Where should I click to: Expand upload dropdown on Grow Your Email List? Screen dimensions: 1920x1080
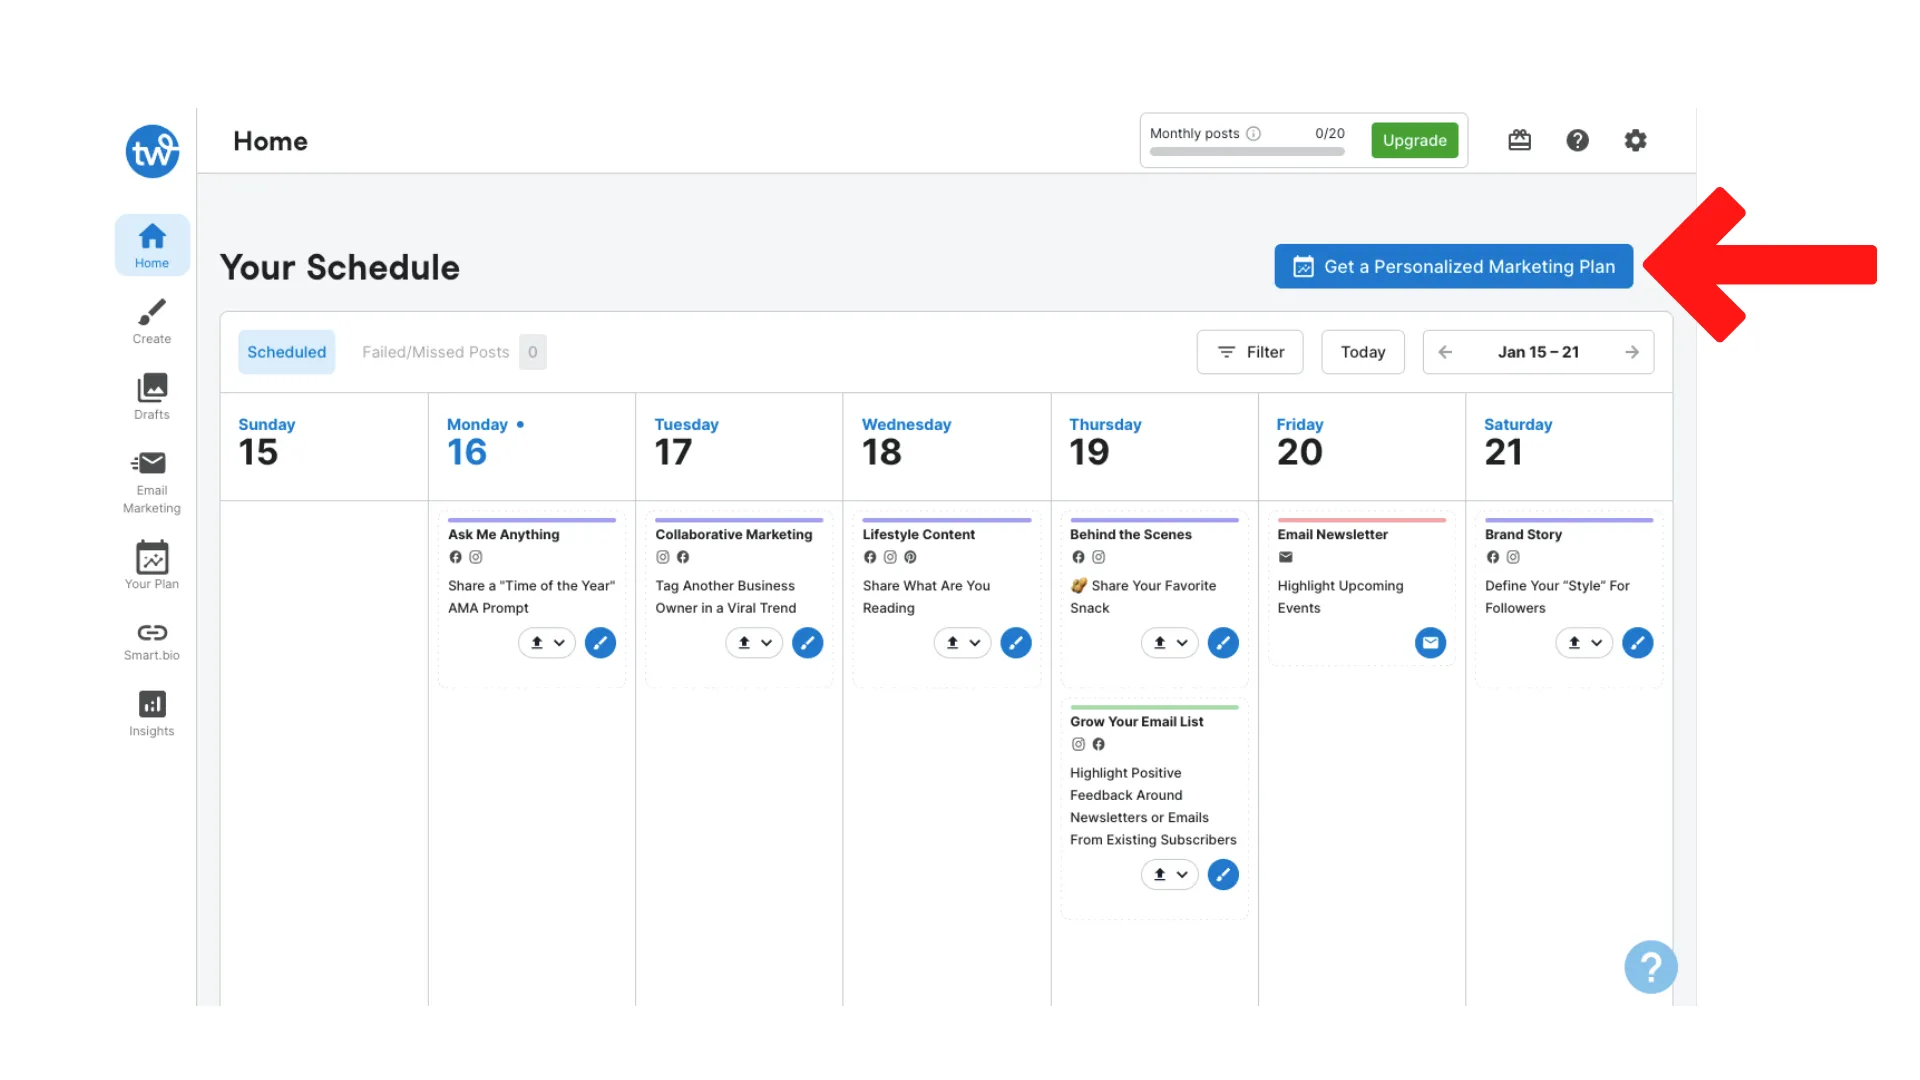click(x=1170, y=875)
